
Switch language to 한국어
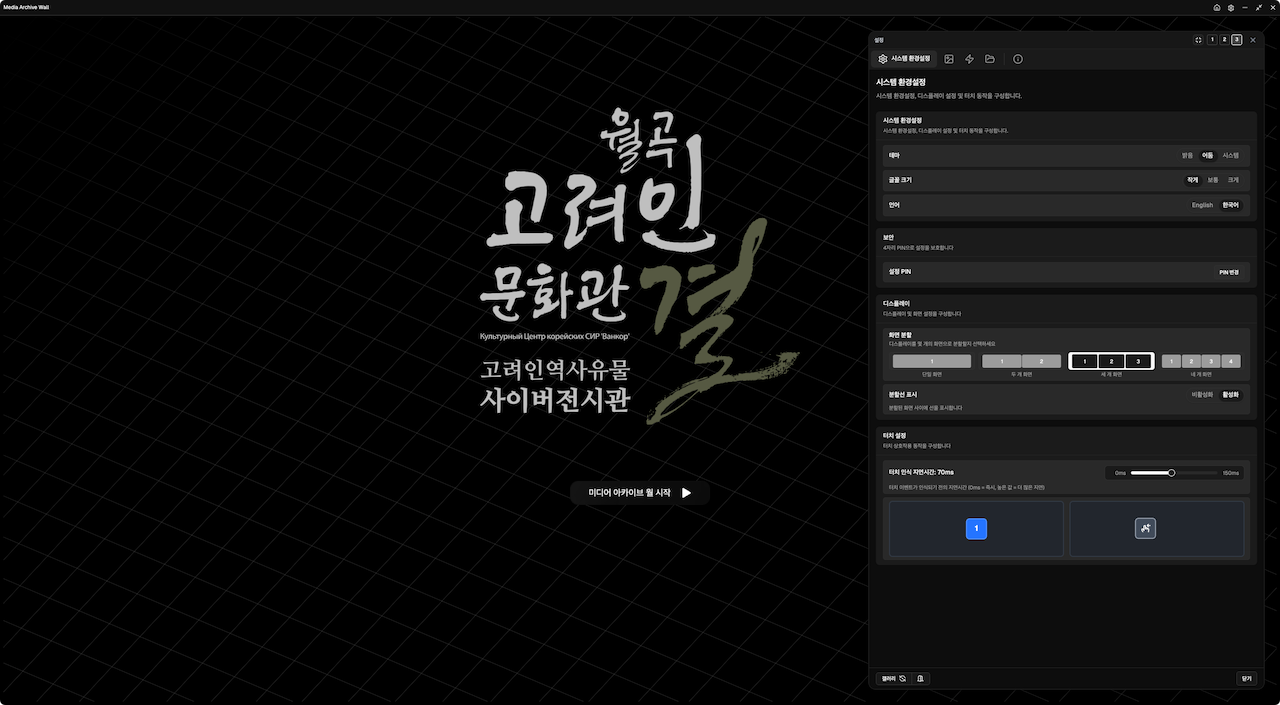tap(1230, 205)
